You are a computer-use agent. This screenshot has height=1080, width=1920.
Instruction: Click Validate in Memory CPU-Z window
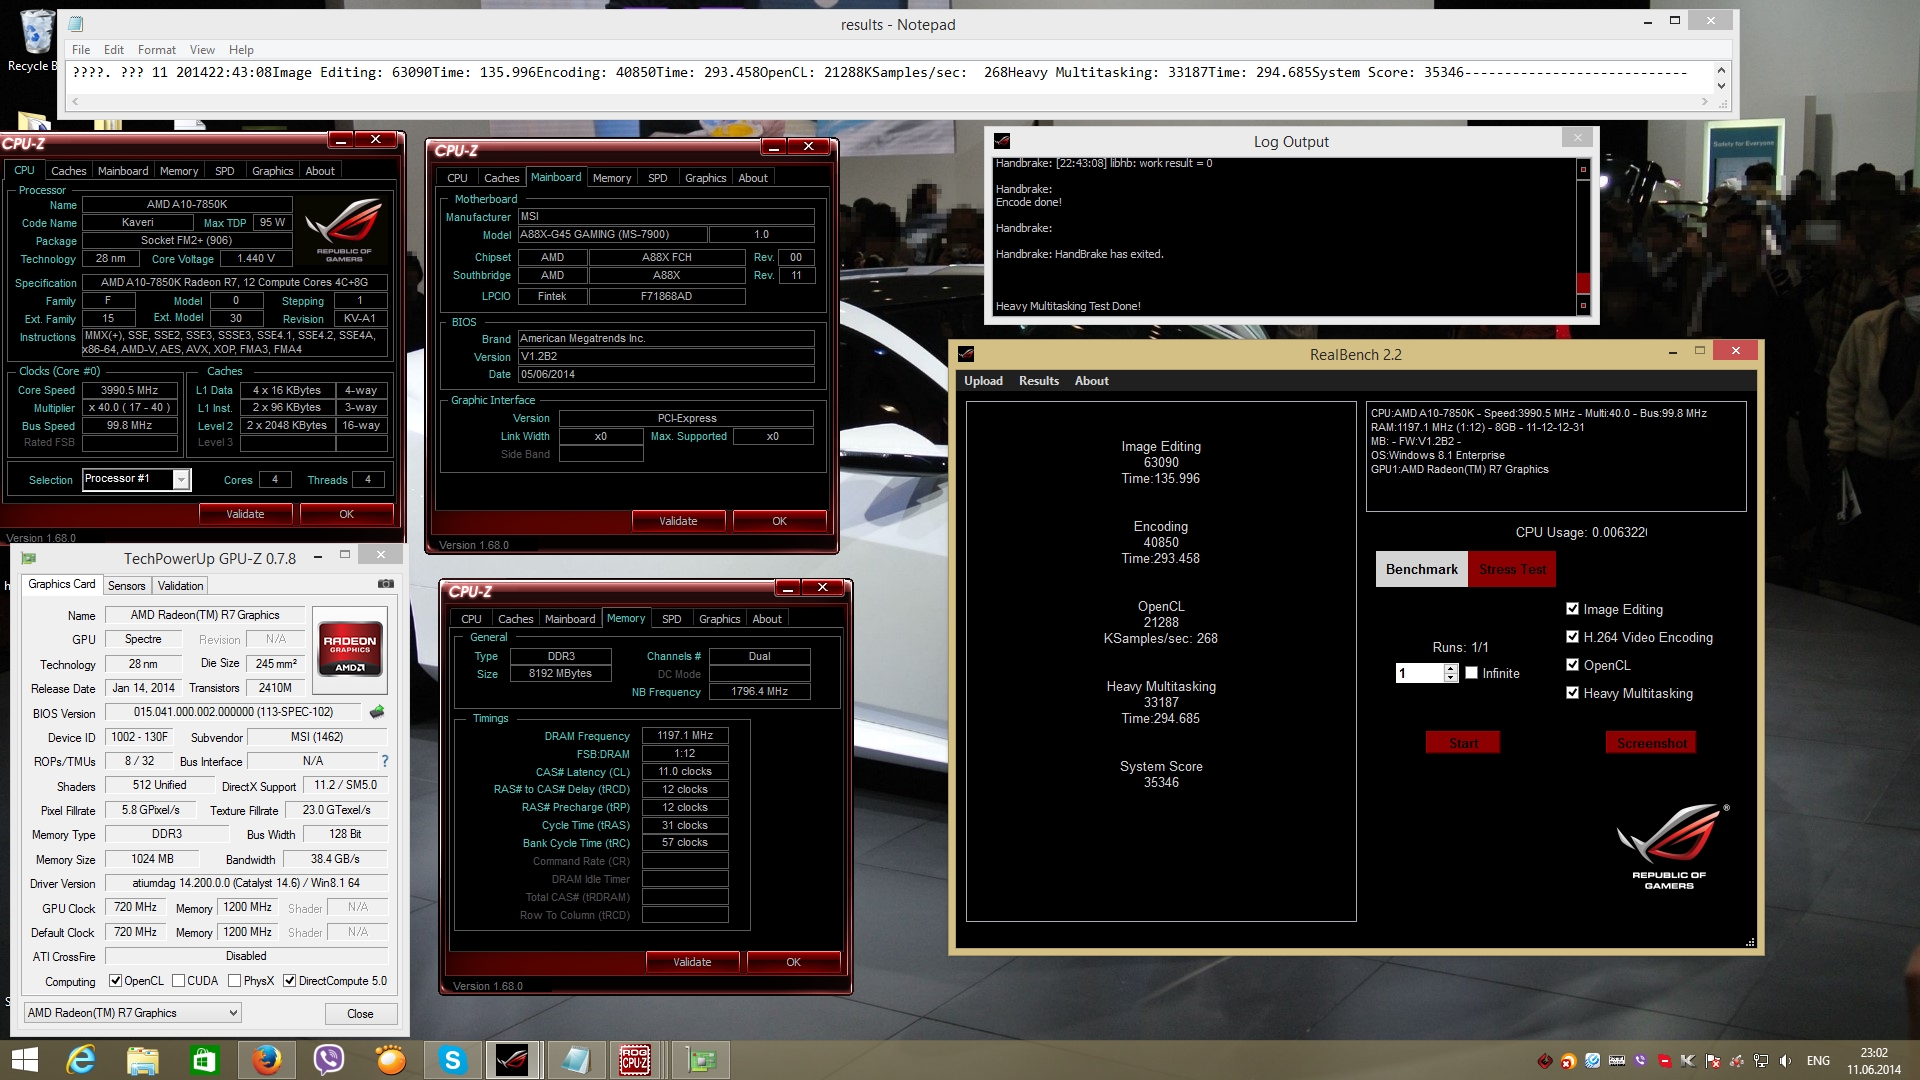point(692,962)
